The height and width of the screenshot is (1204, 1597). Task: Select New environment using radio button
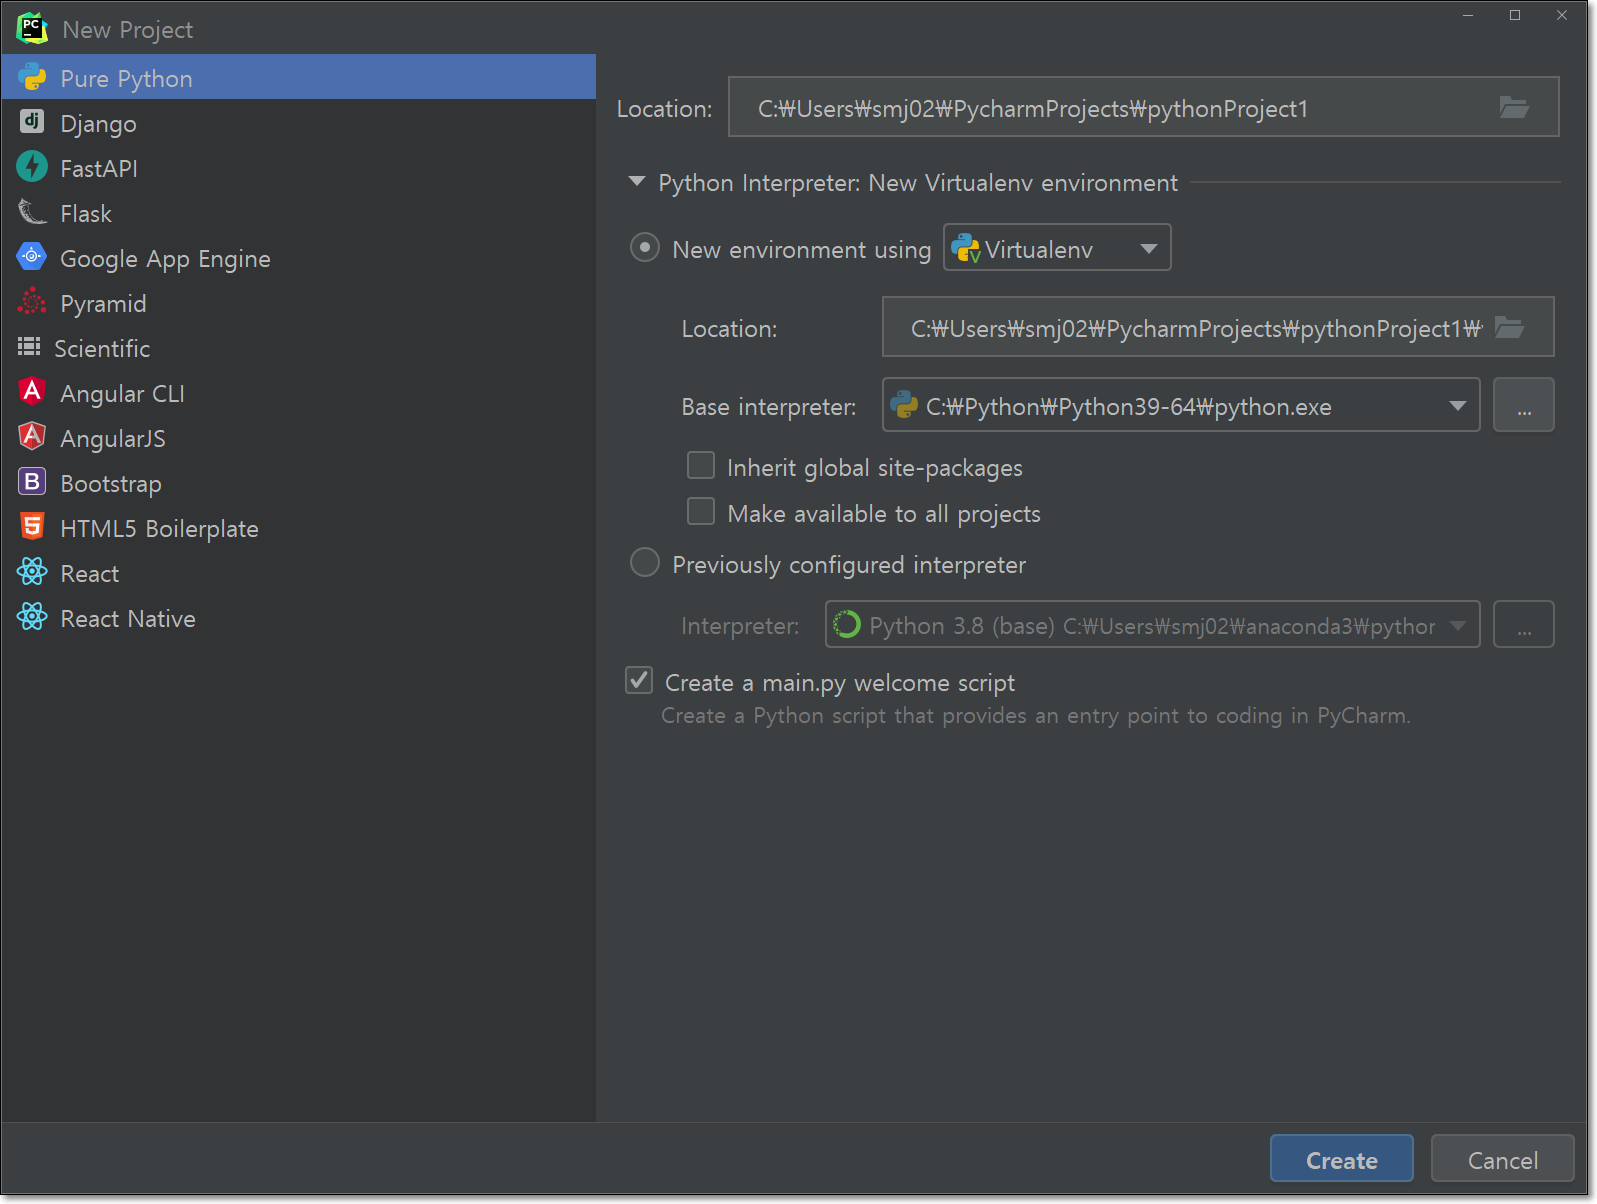click(x=645, y=248)
